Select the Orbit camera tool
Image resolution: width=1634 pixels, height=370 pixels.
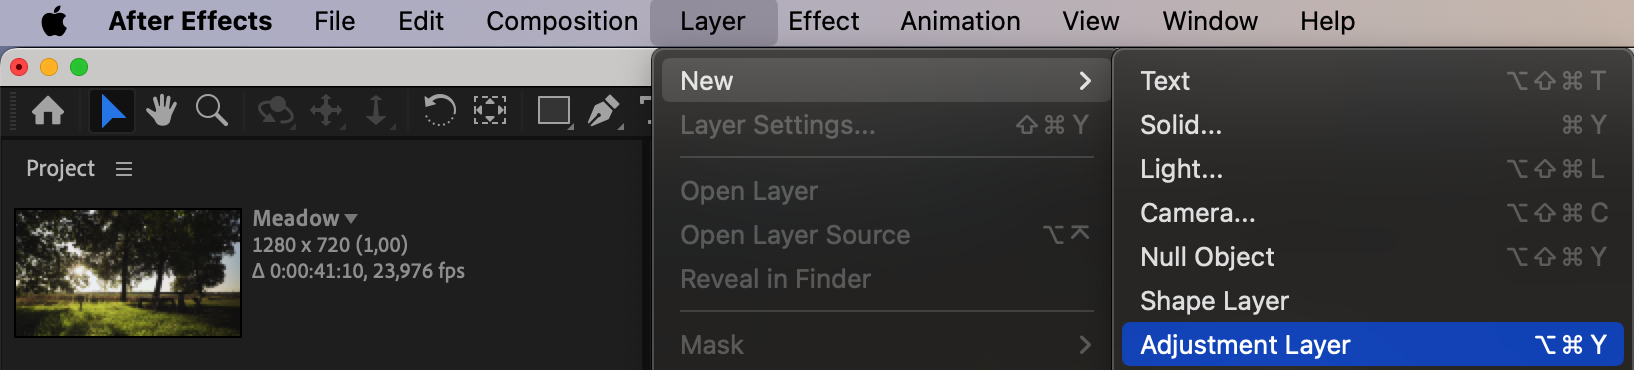275,111
